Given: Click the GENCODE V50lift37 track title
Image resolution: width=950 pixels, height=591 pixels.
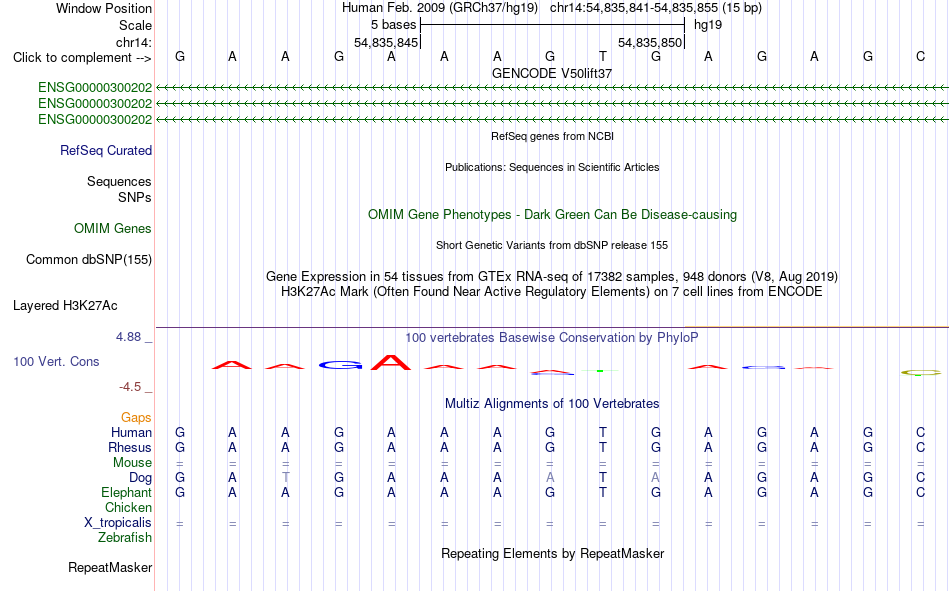Looking at the screenshot, I should pos(552,73).
